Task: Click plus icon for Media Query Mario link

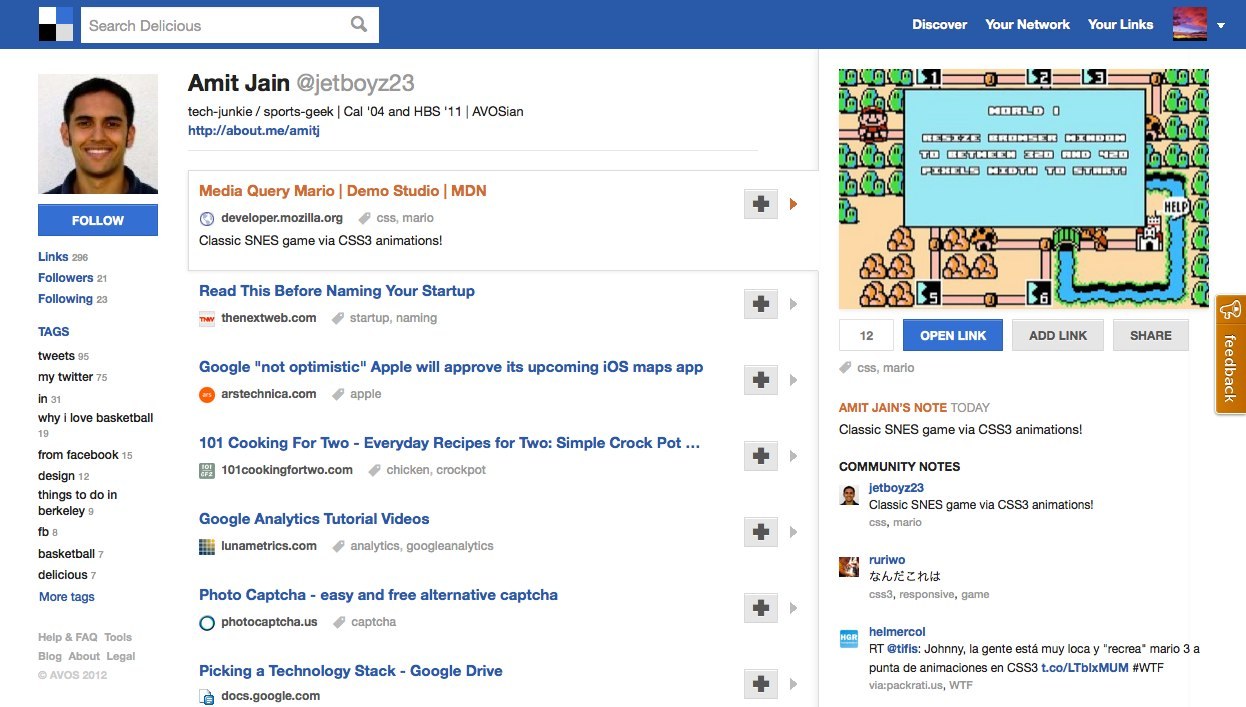Action: (x=761, y=204)
